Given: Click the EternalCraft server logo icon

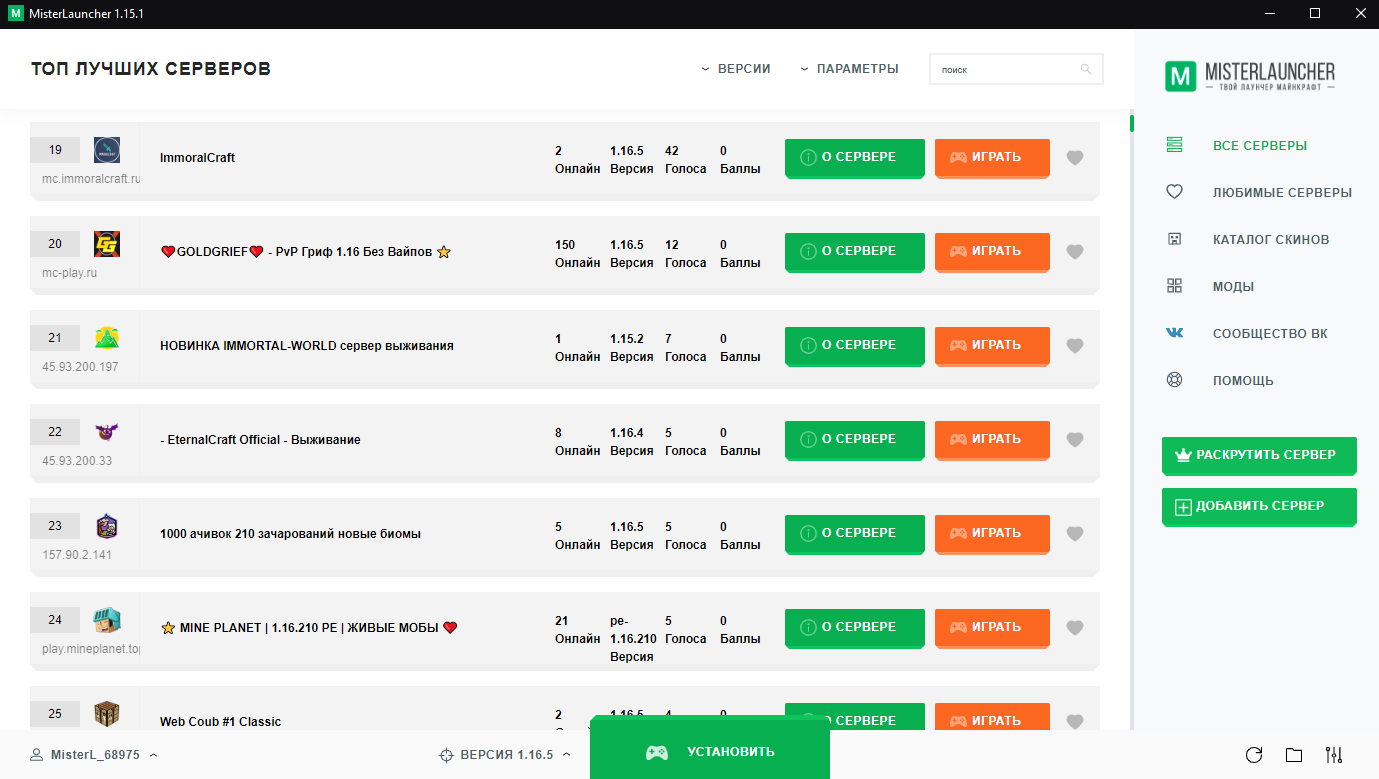Looking at the screenshot, I should pyautogui.click(x=107, y=432).
